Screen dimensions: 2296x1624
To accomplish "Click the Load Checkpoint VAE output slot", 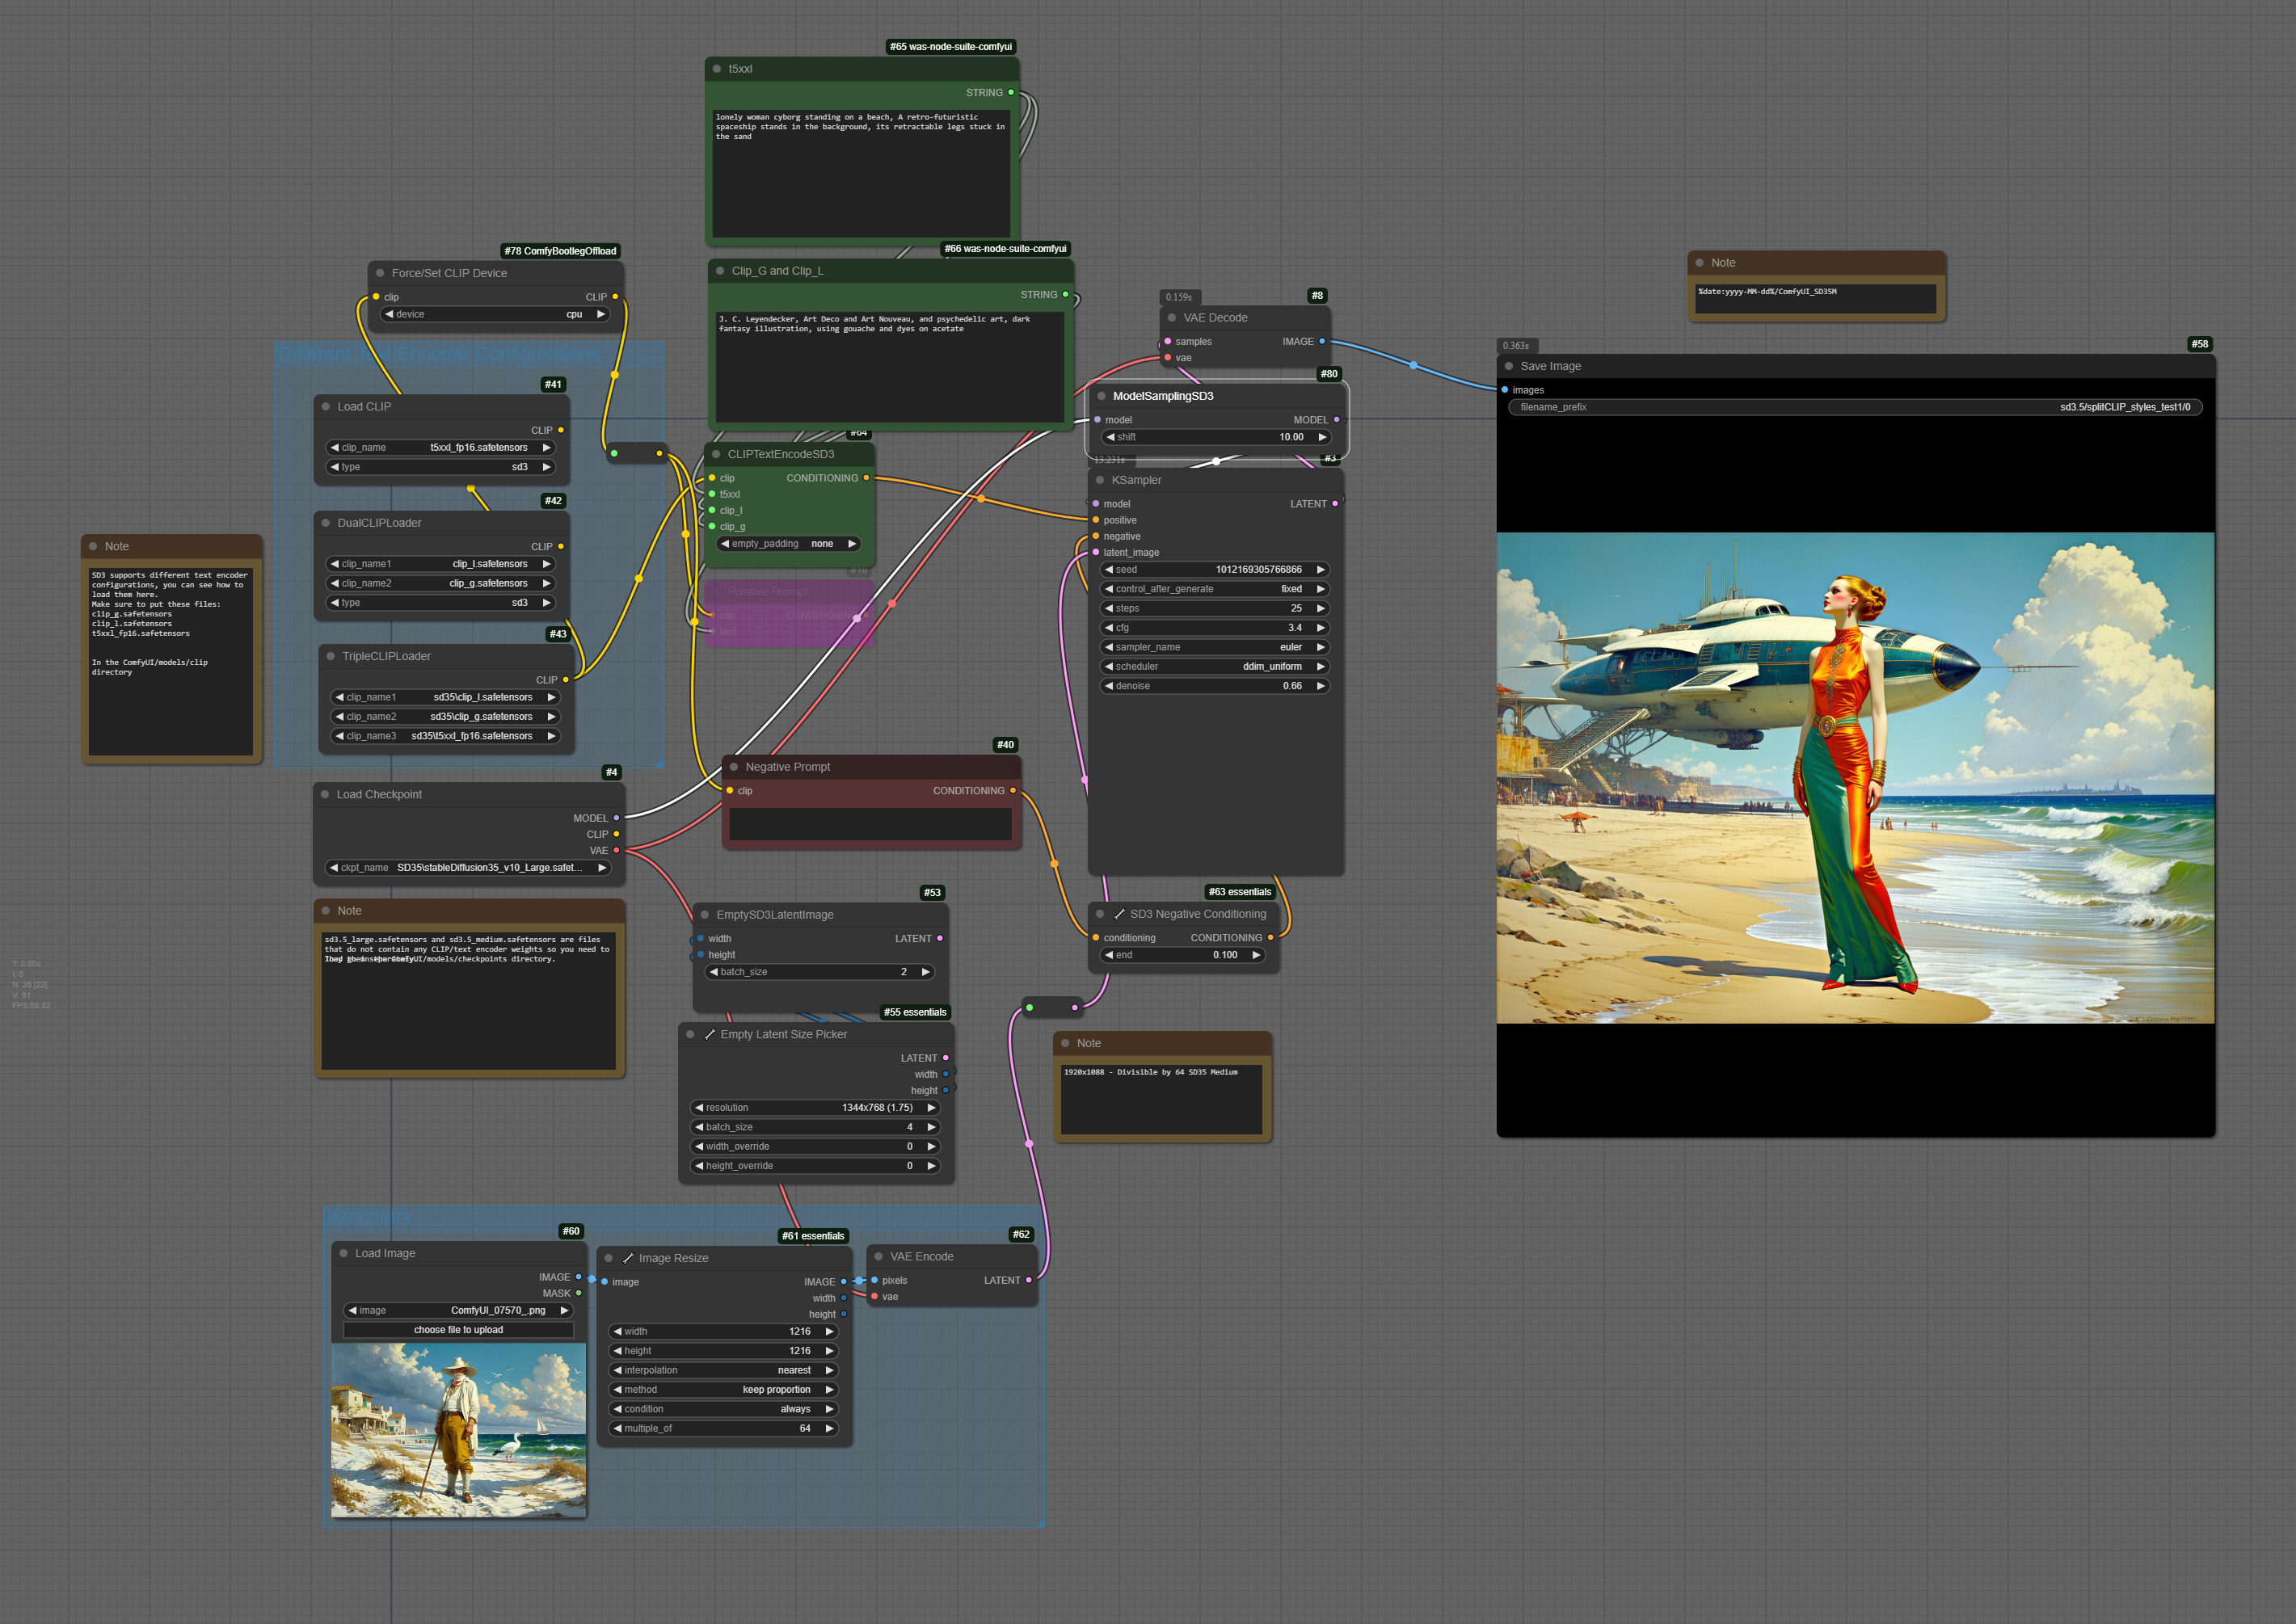I will tap(616, 851).
